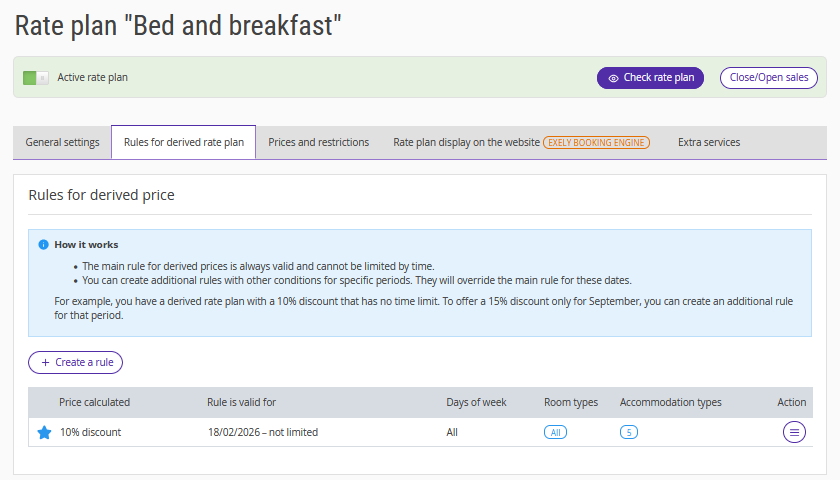Click the 18/02/2026 – not limited validity text
This screenshot has height=480, width=840.
coord(262,432)
